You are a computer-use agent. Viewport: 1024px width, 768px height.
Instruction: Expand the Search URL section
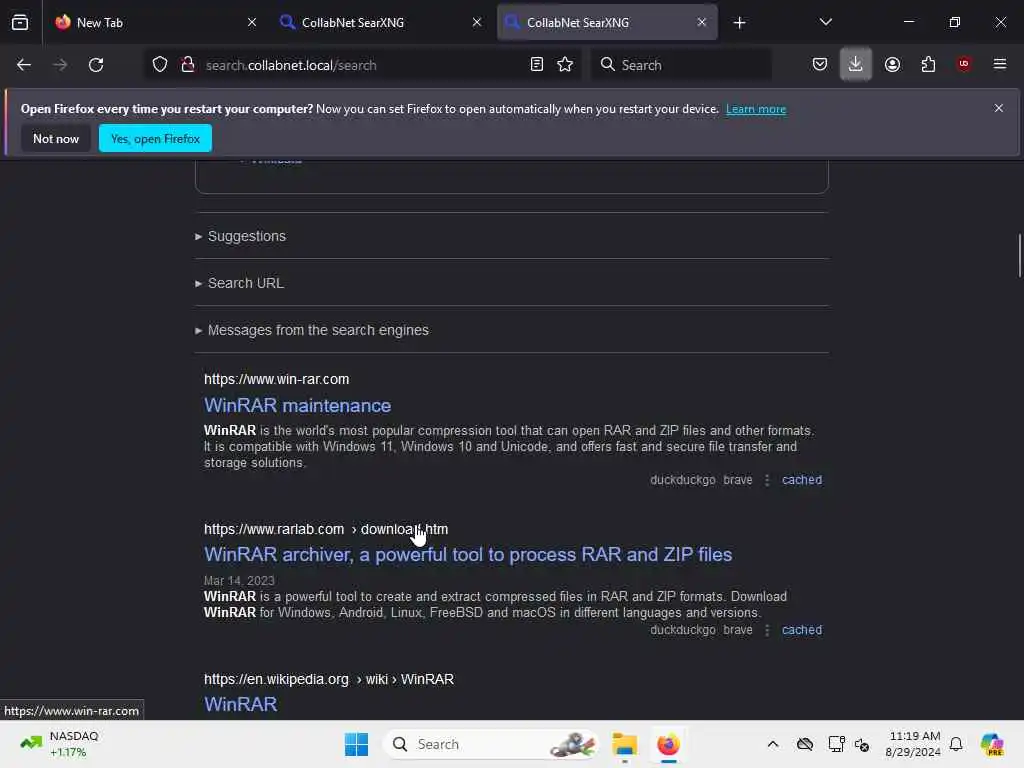240,283
